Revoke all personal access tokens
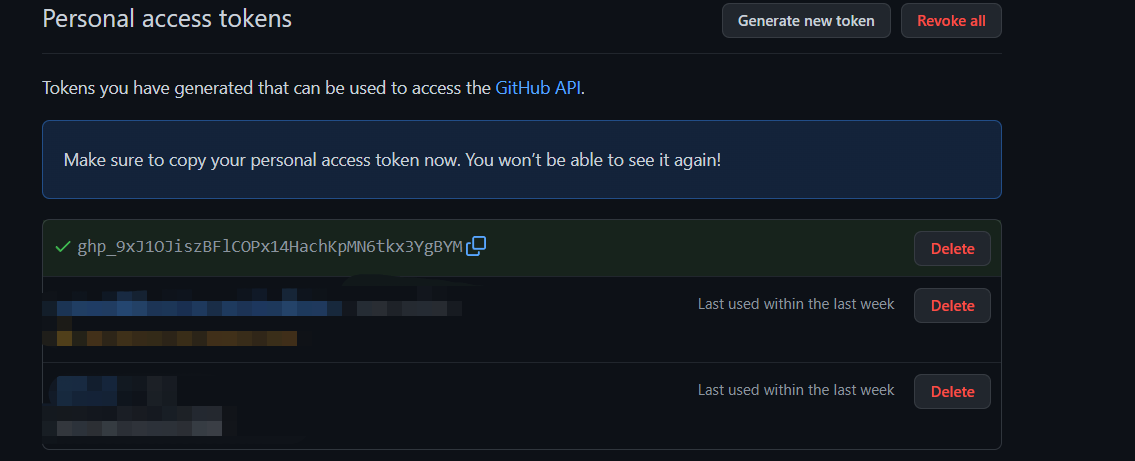 (x=950, y=20)
